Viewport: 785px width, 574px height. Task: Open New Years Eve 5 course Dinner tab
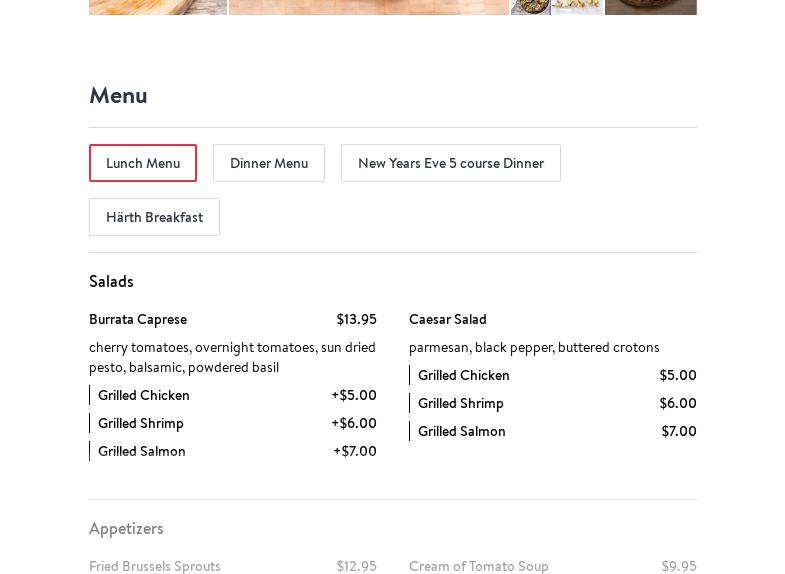coord(451,163)
